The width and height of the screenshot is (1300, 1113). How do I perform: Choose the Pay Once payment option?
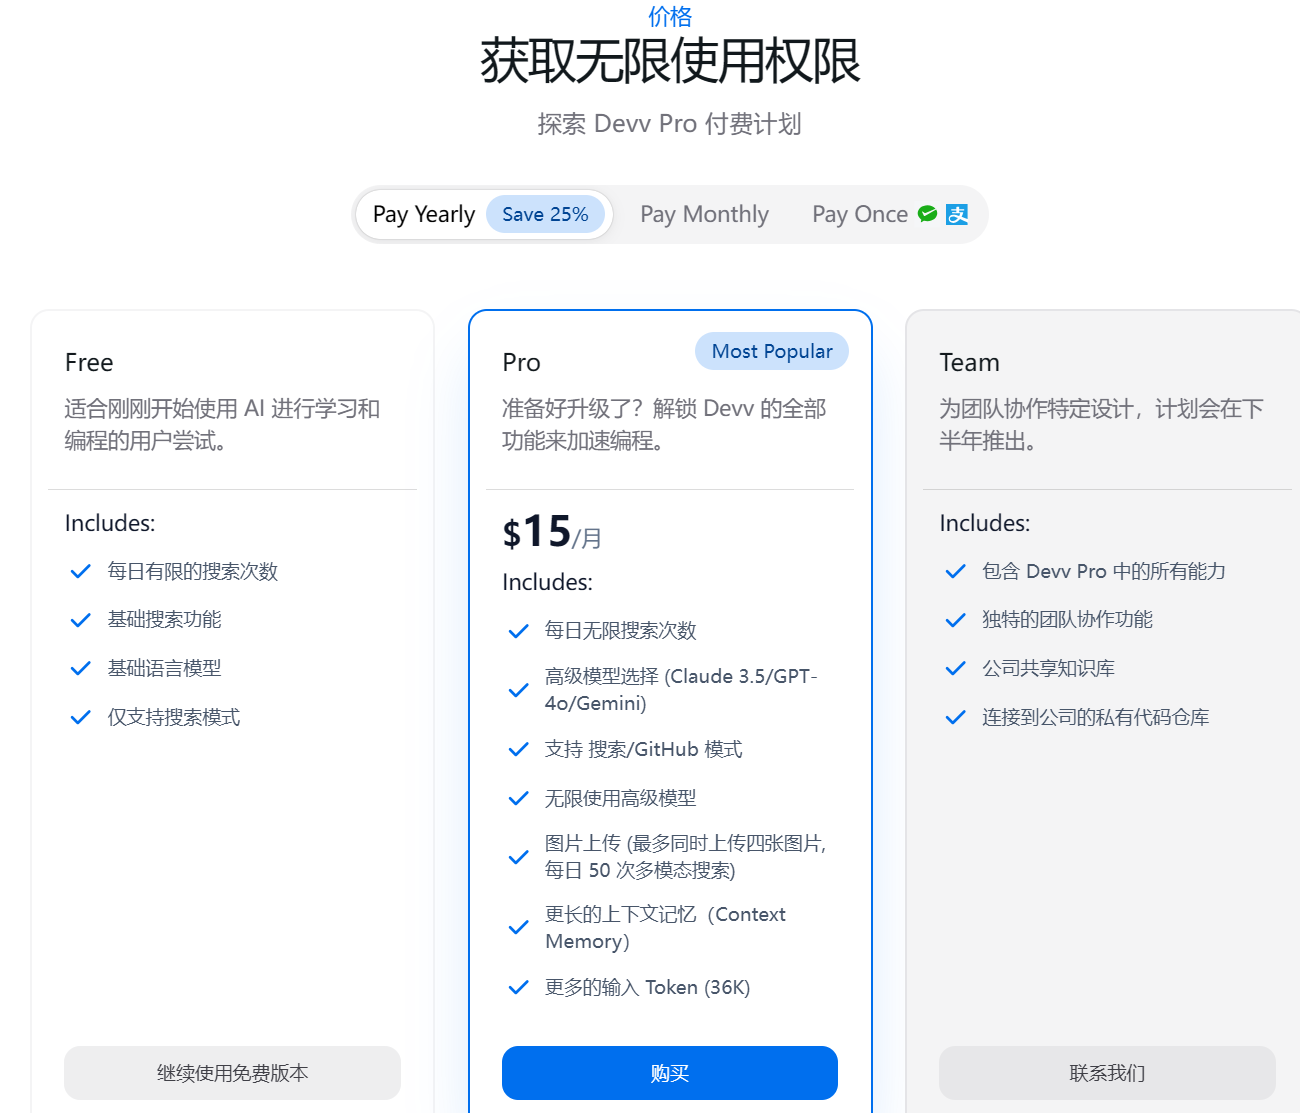tap(860, 214)
